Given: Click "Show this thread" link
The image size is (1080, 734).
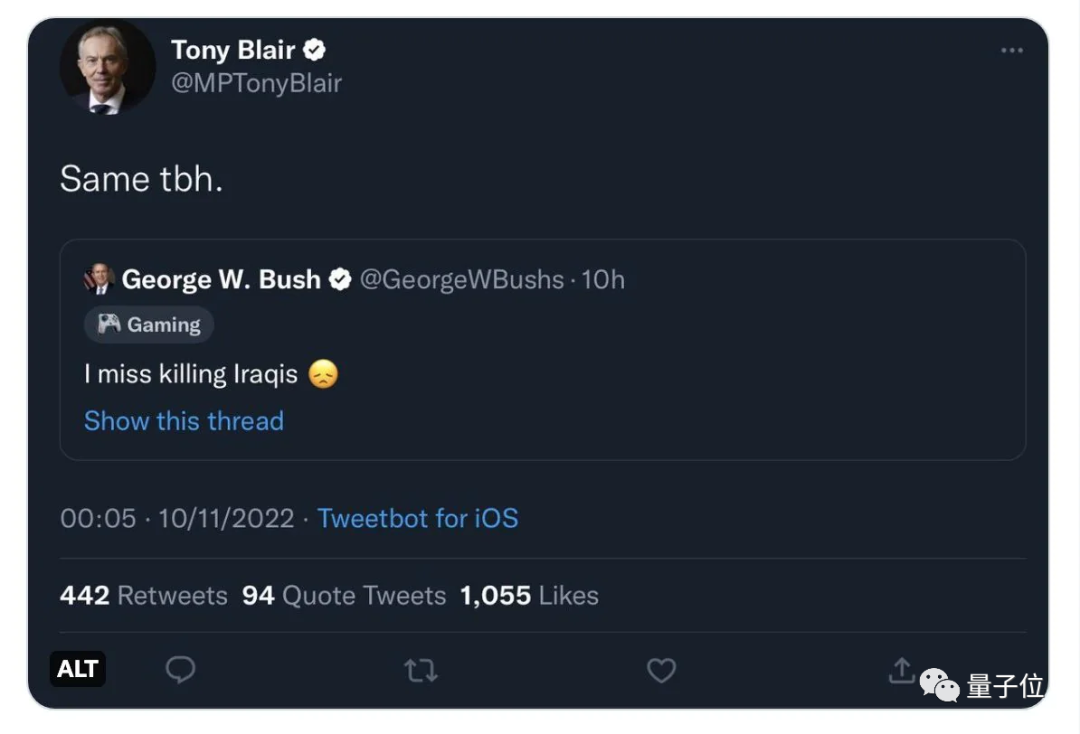Looking at the screenshot, I should click(184, 421).
